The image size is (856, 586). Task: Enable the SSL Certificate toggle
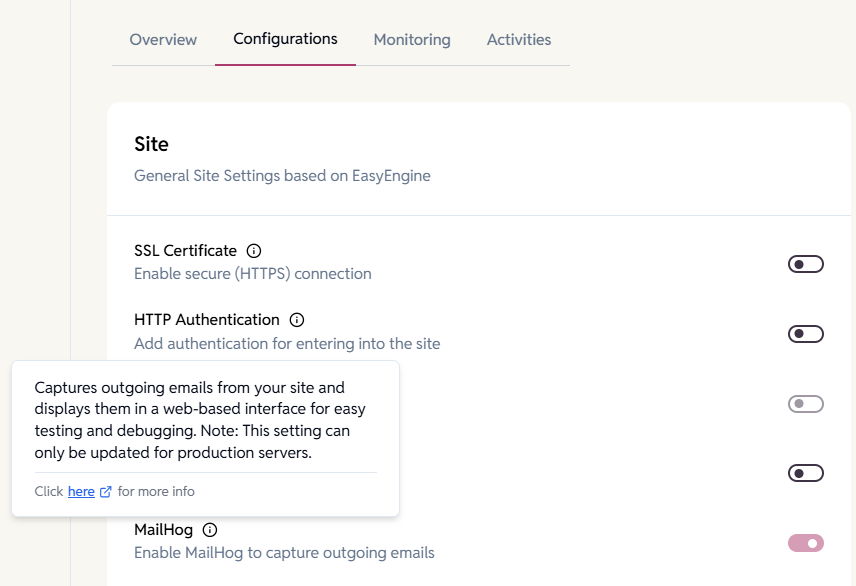[x=805, y=264]
